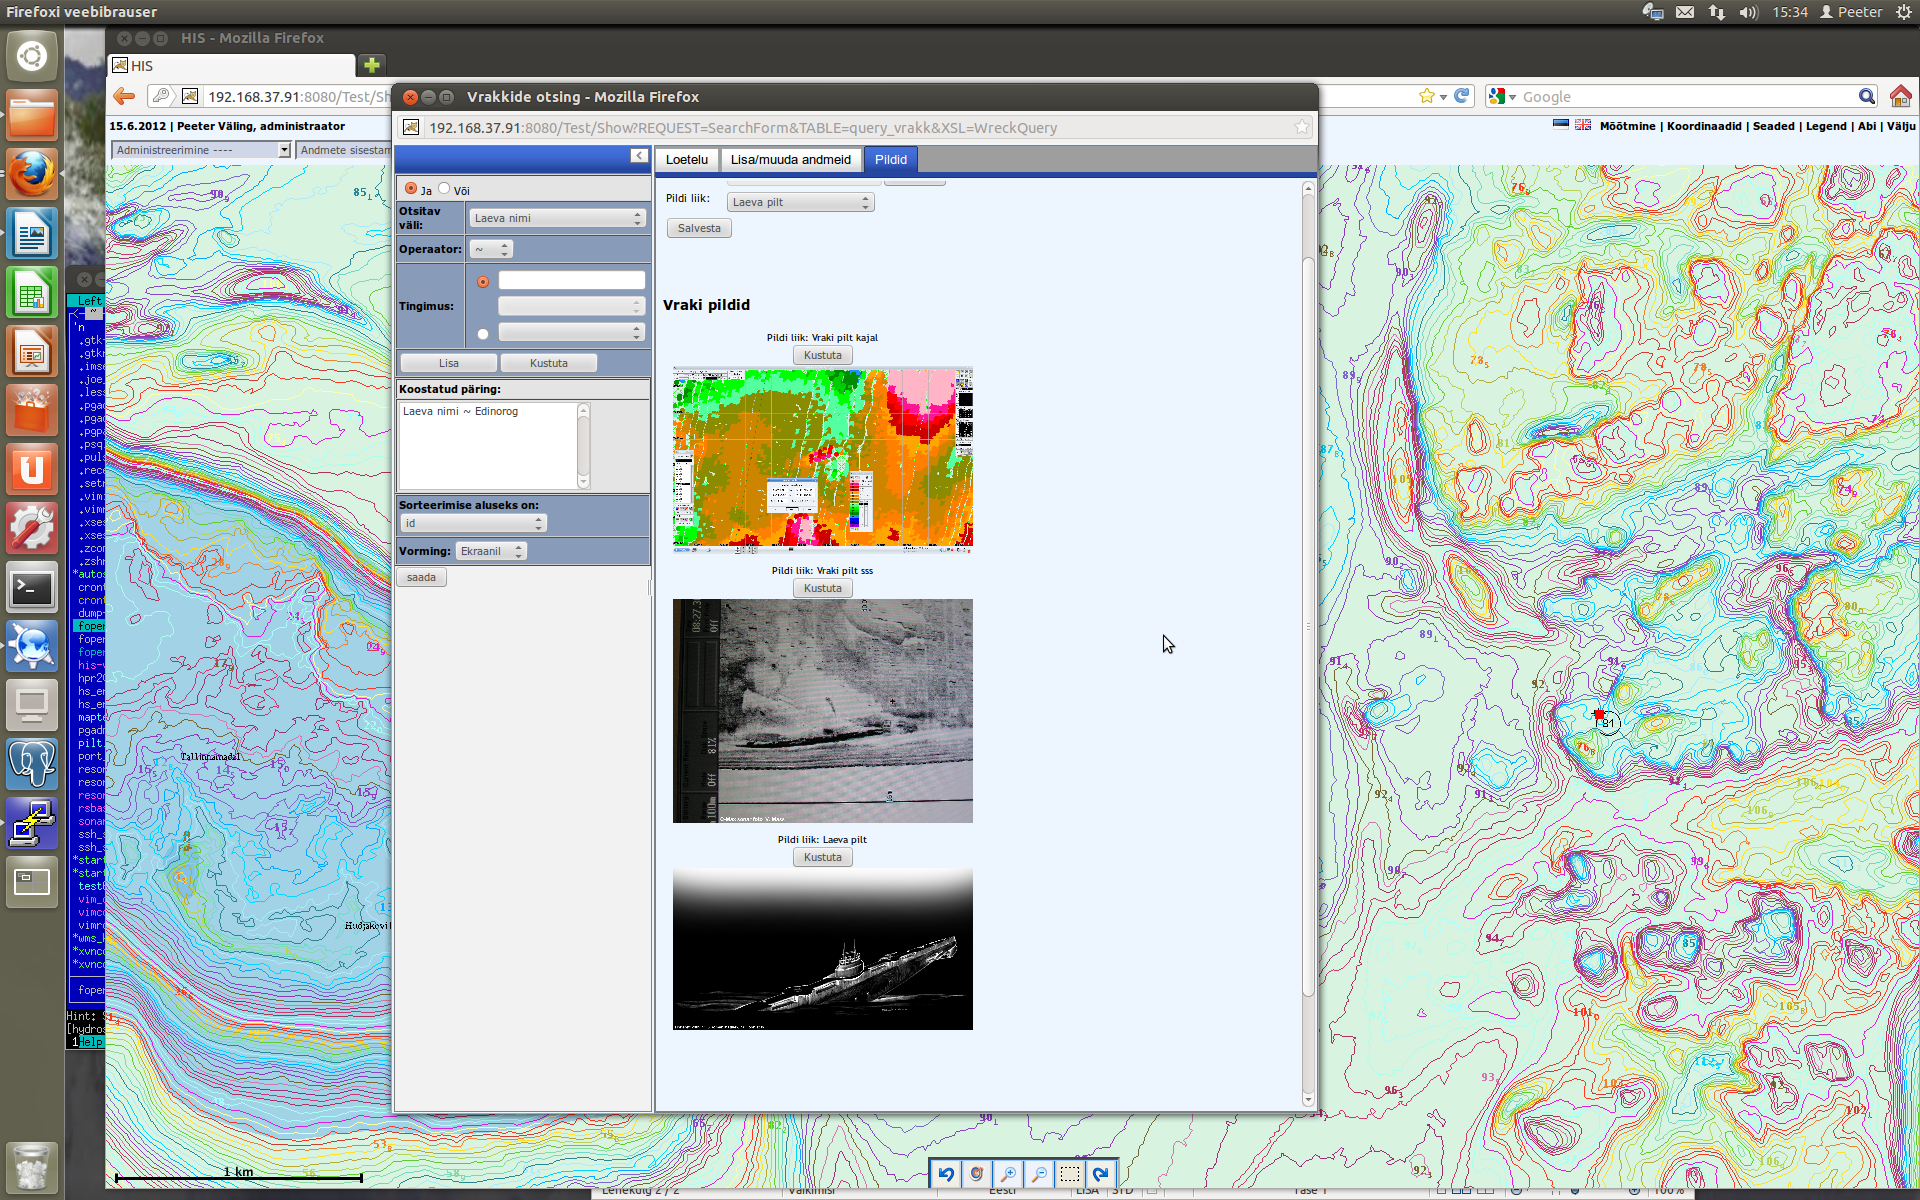Click the map zoom out magnifier

pos(1039,1174)
